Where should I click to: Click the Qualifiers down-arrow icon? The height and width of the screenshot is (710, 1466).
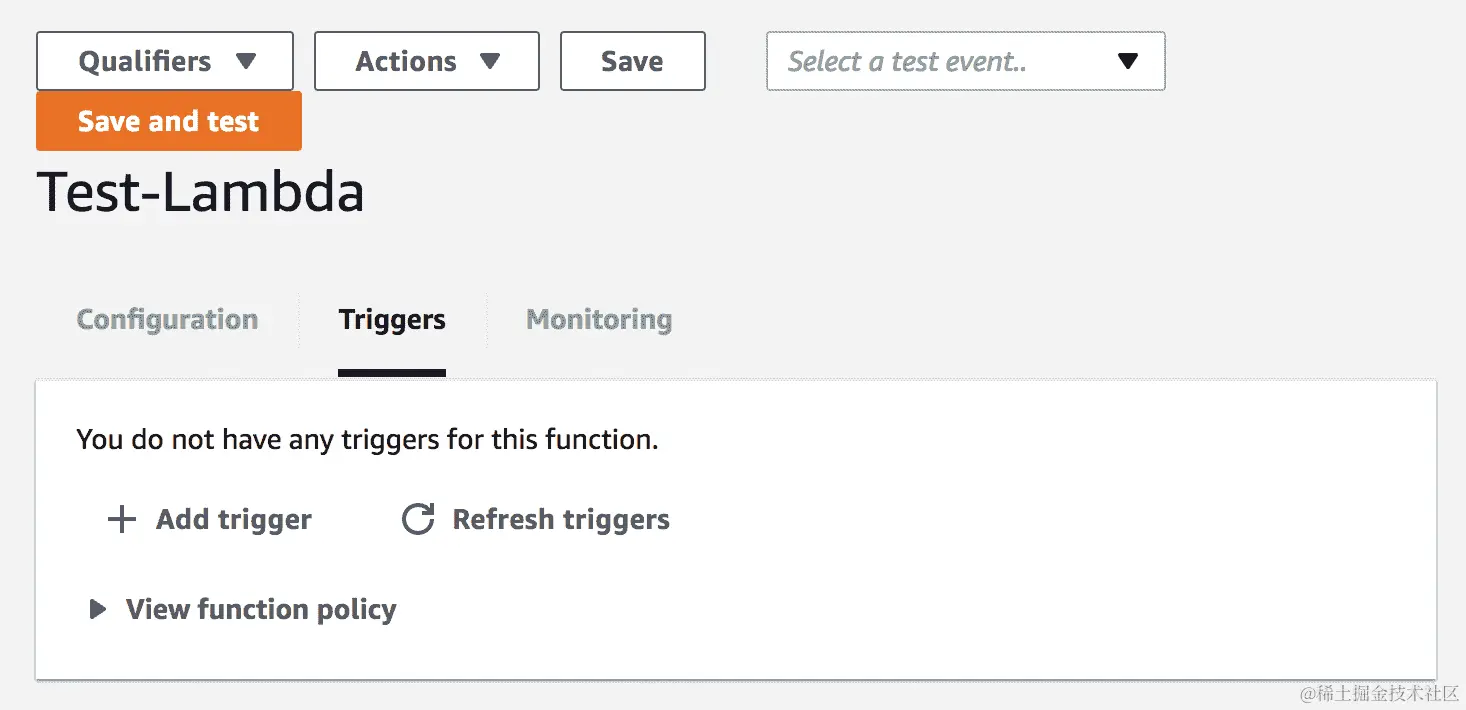pyautogui.click(x=246, y=61)
